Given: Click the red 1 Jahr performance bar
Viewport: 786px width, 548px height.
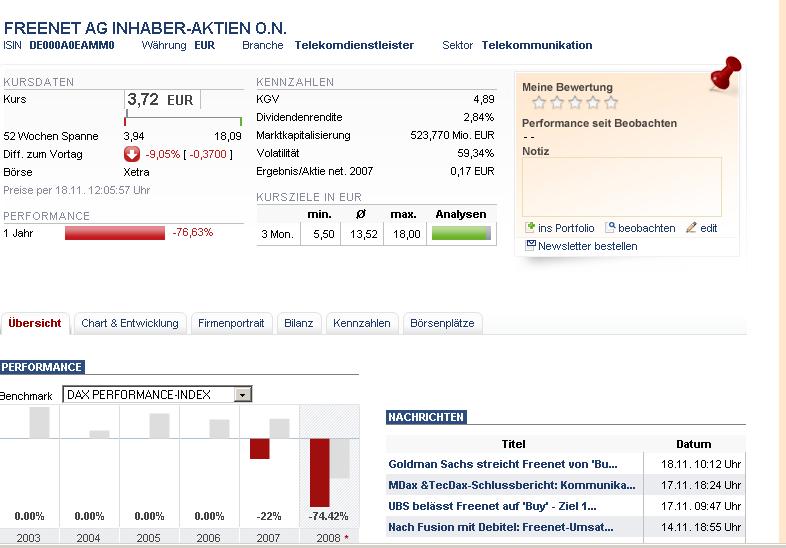Looking at the screenshot, I should 115,233.
